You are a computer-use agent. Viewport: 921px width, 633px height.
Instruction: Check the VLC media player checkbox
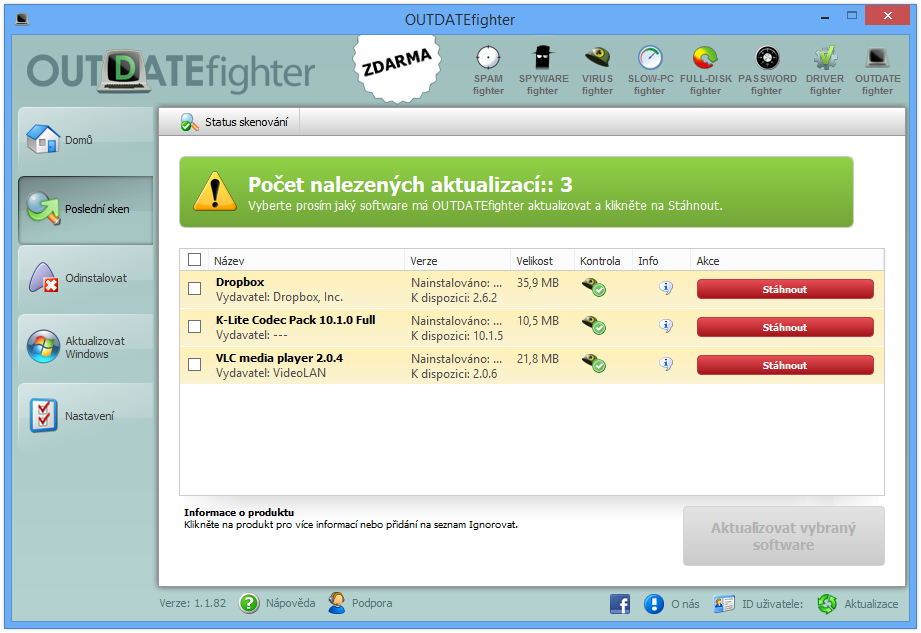point(194,365)
